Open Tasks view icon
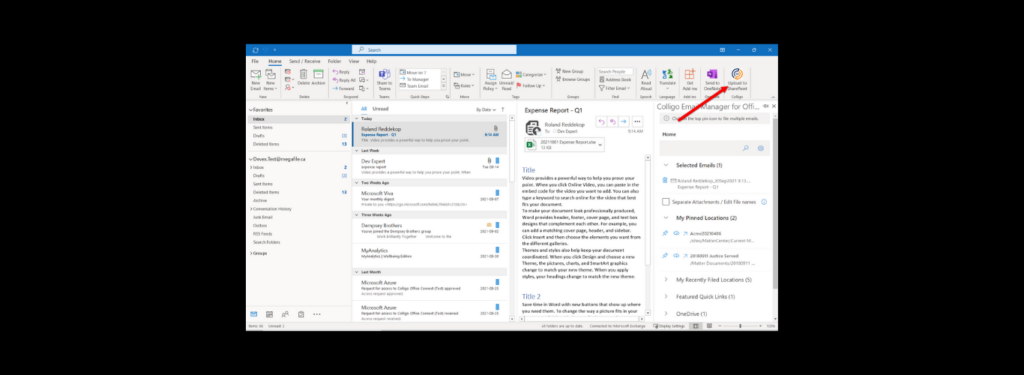 point(301,314)
